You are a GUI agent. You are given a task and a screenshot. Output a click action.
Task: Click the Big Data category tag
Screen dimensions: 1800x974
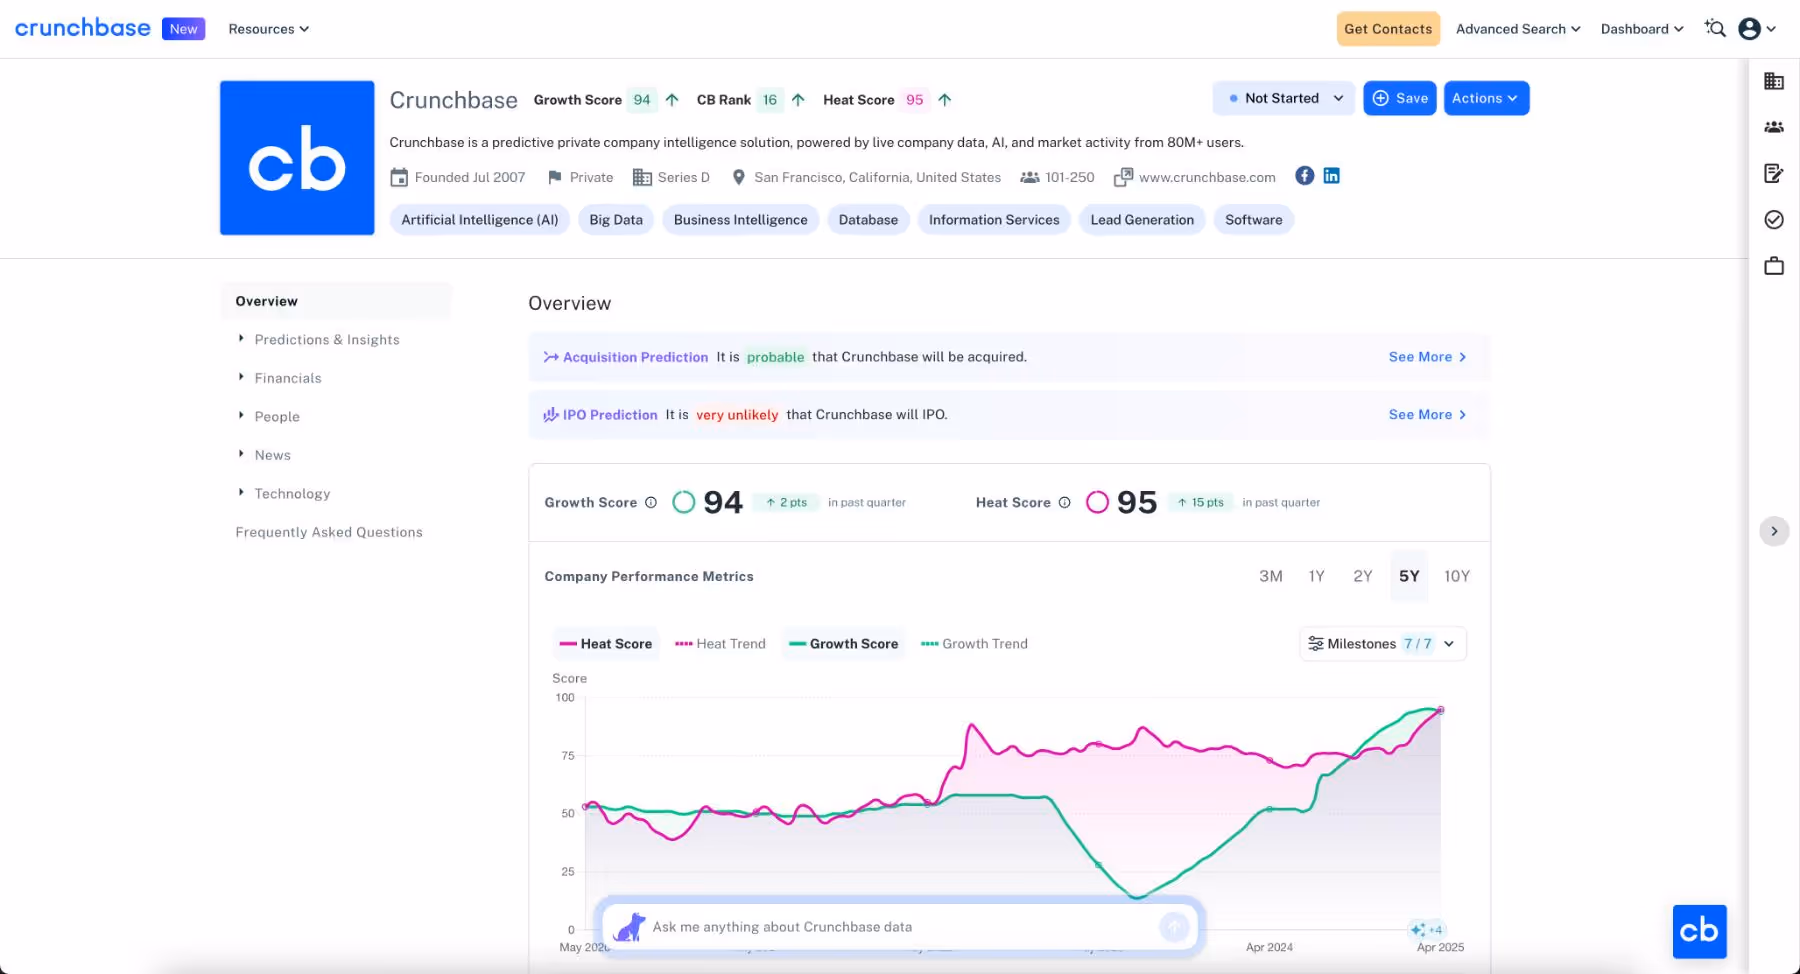(616, 220)
